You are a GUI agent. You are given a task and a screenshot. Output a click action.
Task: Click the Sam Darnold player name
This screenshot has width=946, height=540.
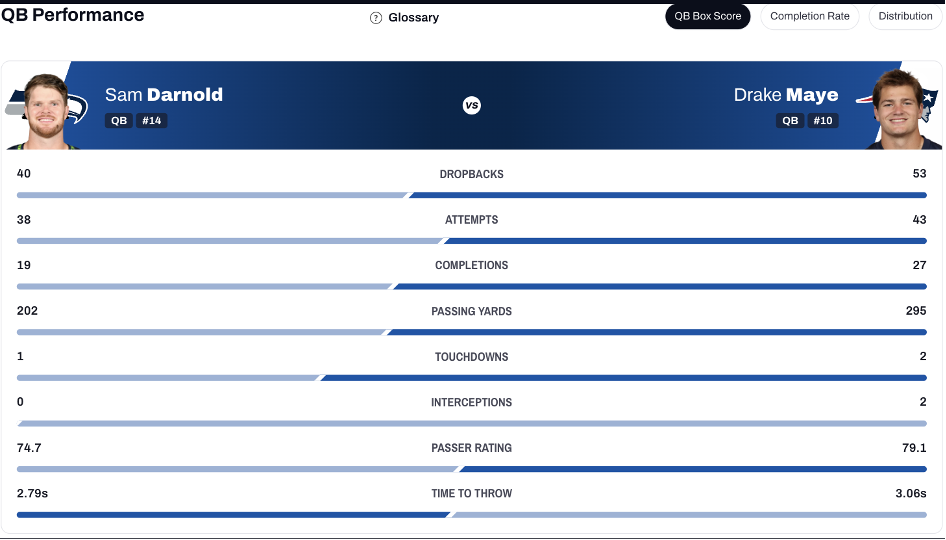pyautogui.click(x=163, y=95)
